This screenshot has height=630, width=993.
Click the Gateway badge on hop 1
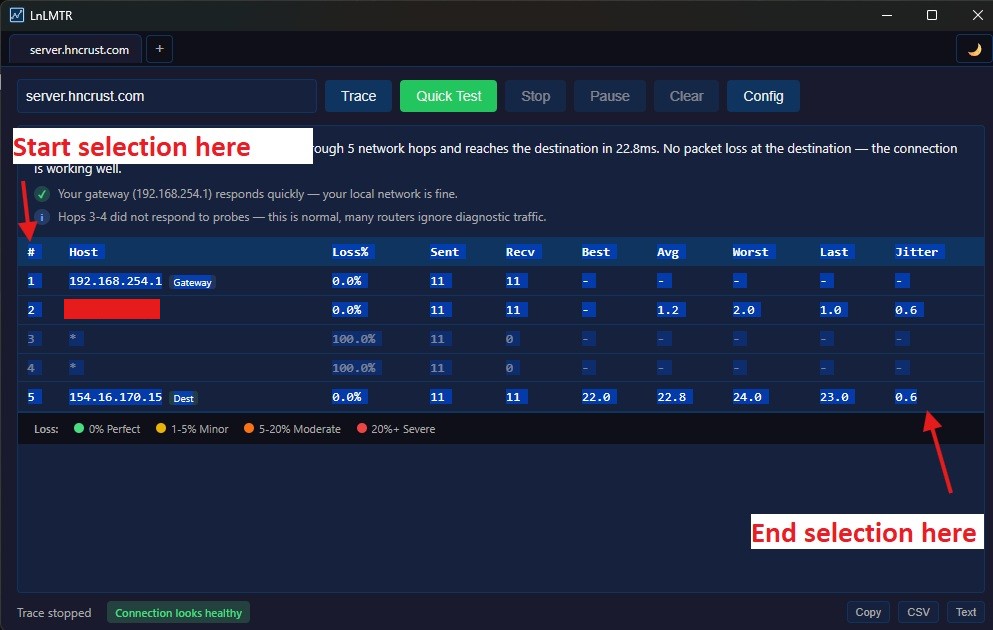click(192, 283)
